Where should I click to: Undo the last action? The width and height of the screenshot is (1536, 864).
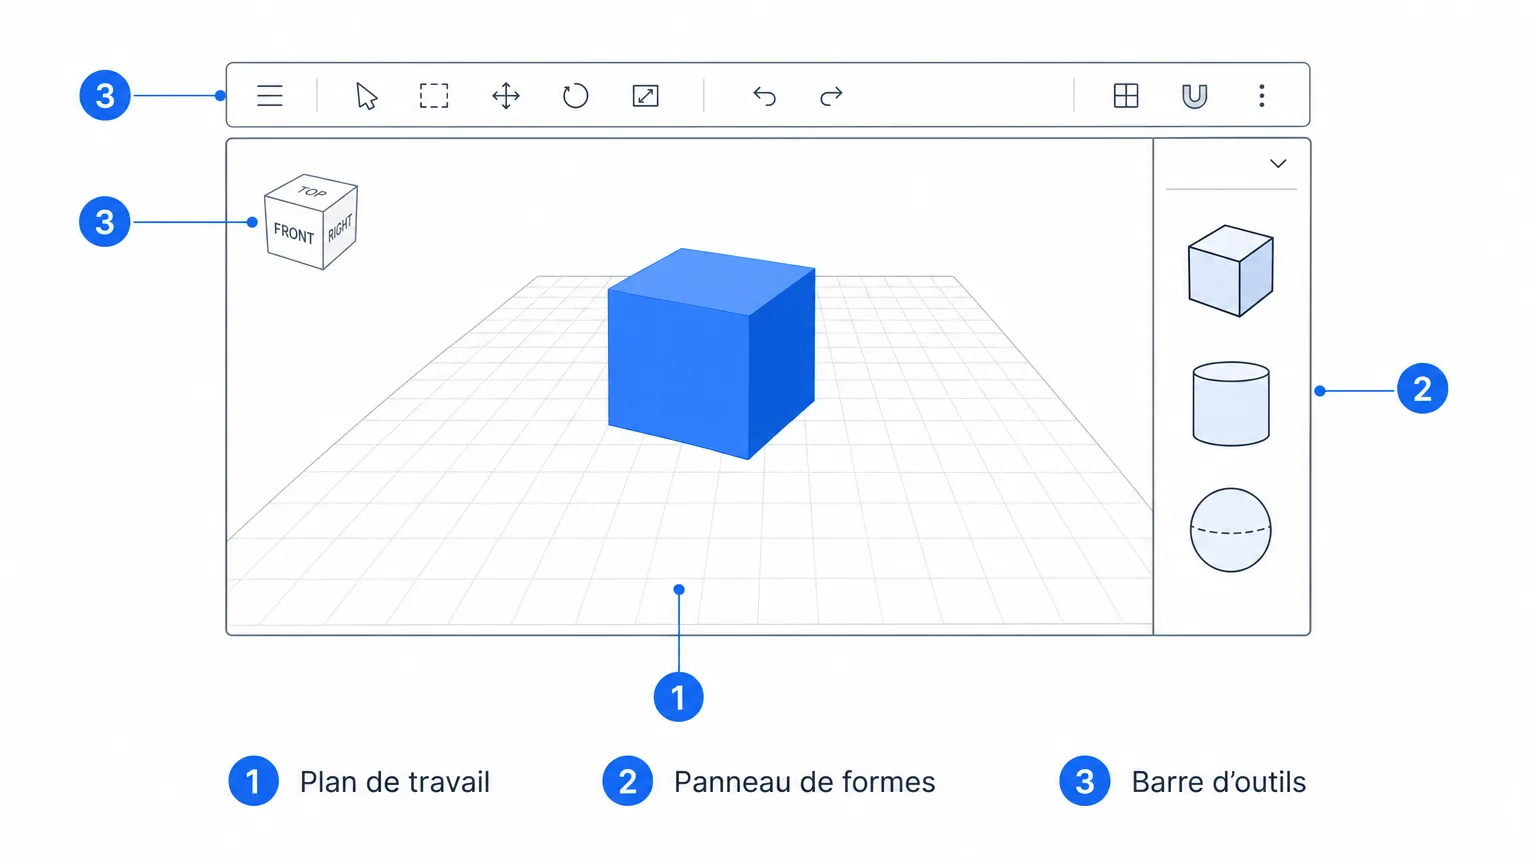(764, 96)
